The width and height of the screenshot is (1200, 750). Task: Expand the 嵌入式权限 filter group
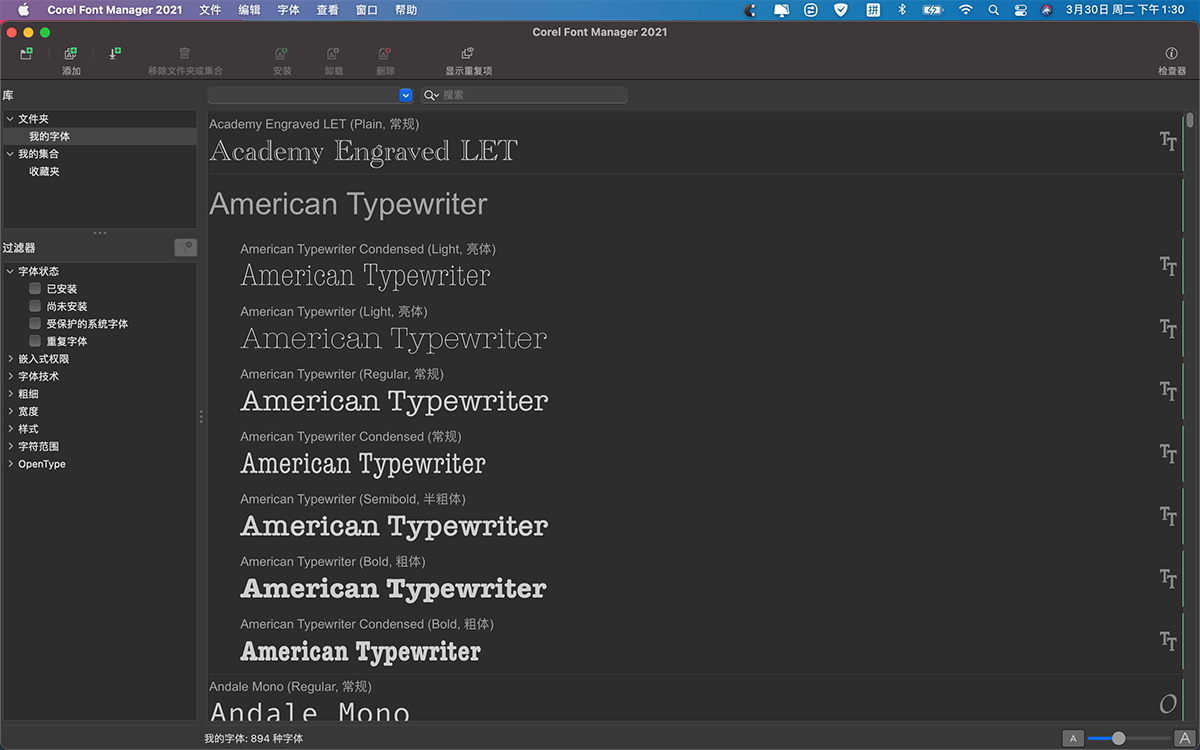[10, 358]
